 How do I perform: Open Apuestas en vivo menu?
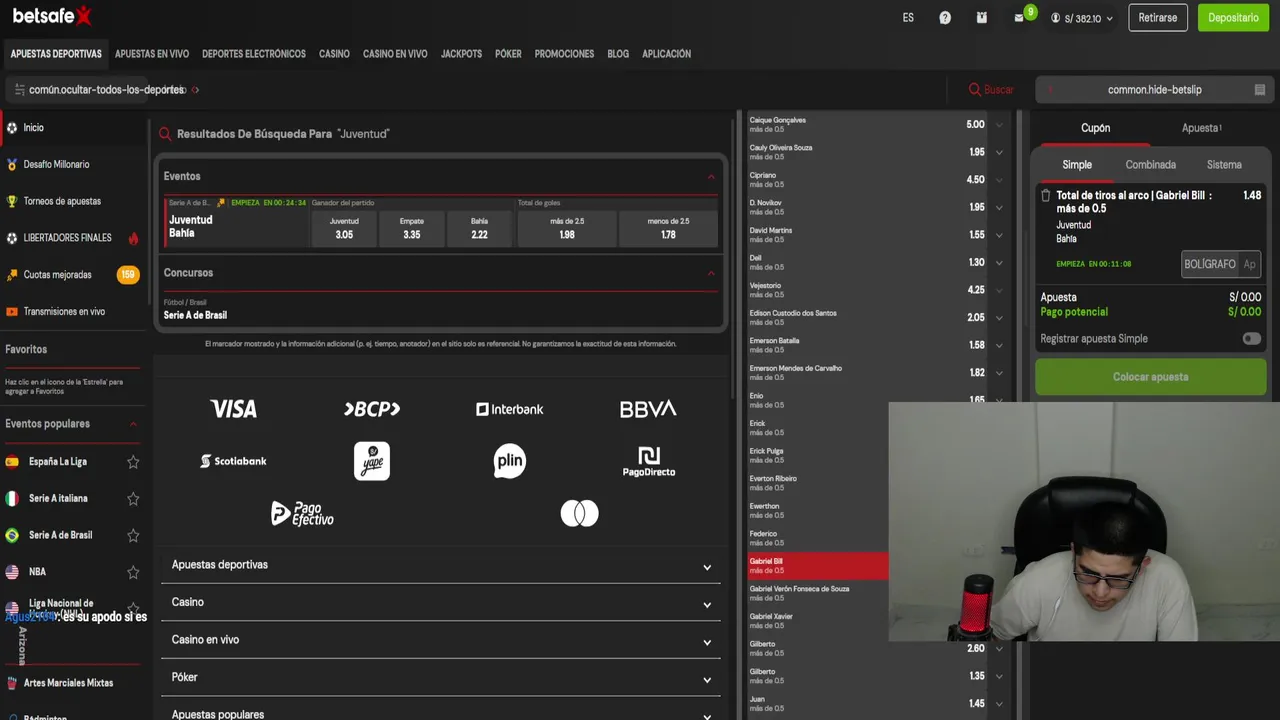[152, 54]
